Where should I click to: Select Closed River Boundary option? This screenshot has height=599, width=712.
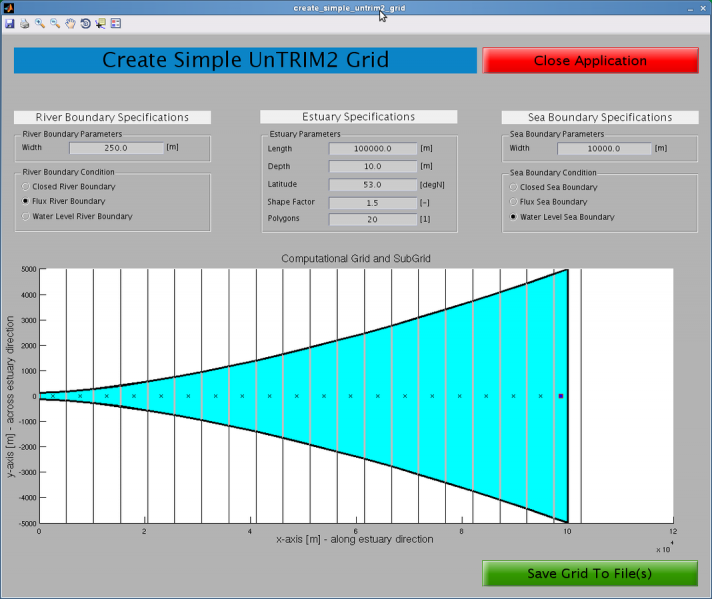click(26, 186)
